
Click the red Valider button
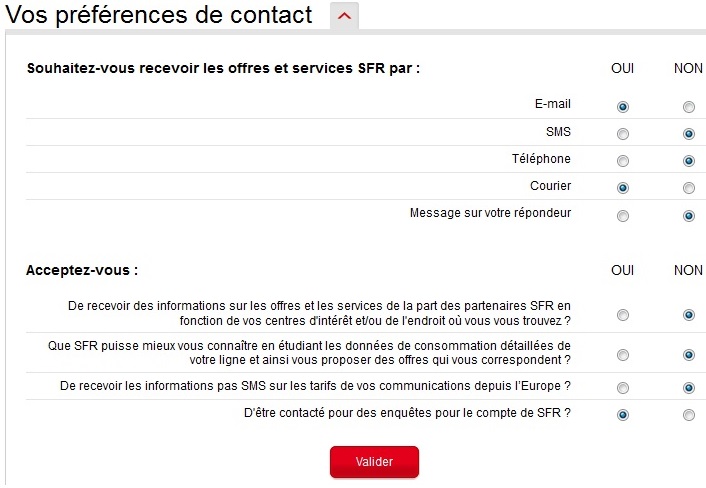tap(374, 462)
